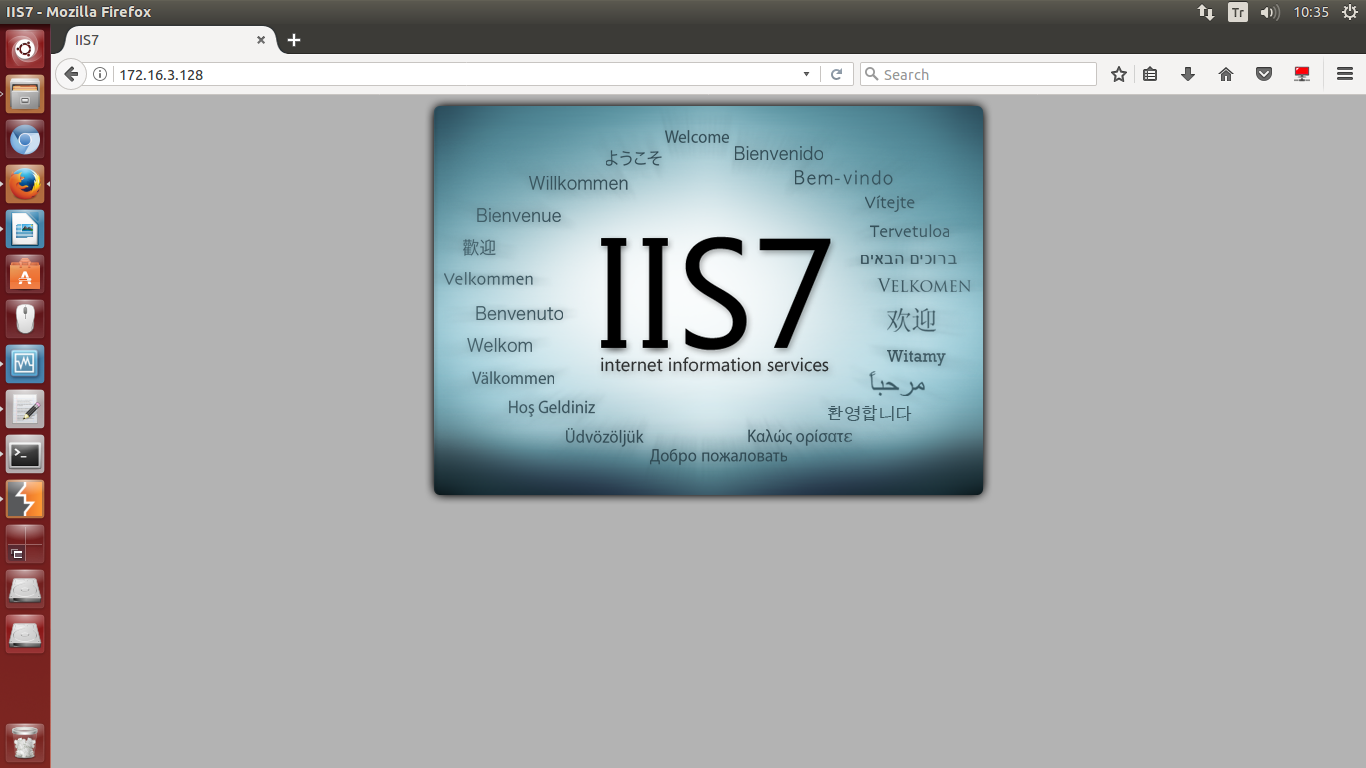Save this page to Pocket

1264,74
